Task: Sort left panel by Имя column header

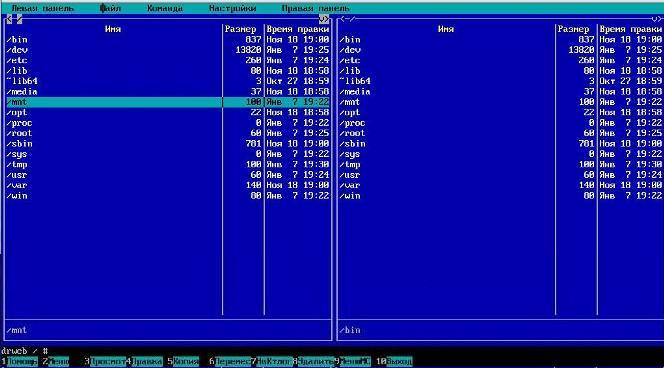Action: point(113,29)
